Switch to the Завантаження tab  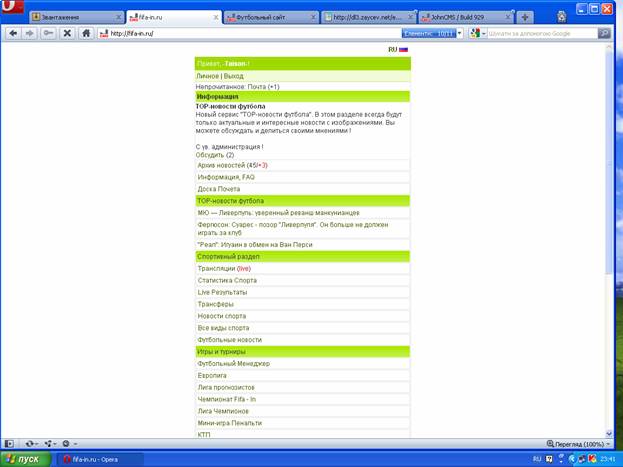click(76, 17)
